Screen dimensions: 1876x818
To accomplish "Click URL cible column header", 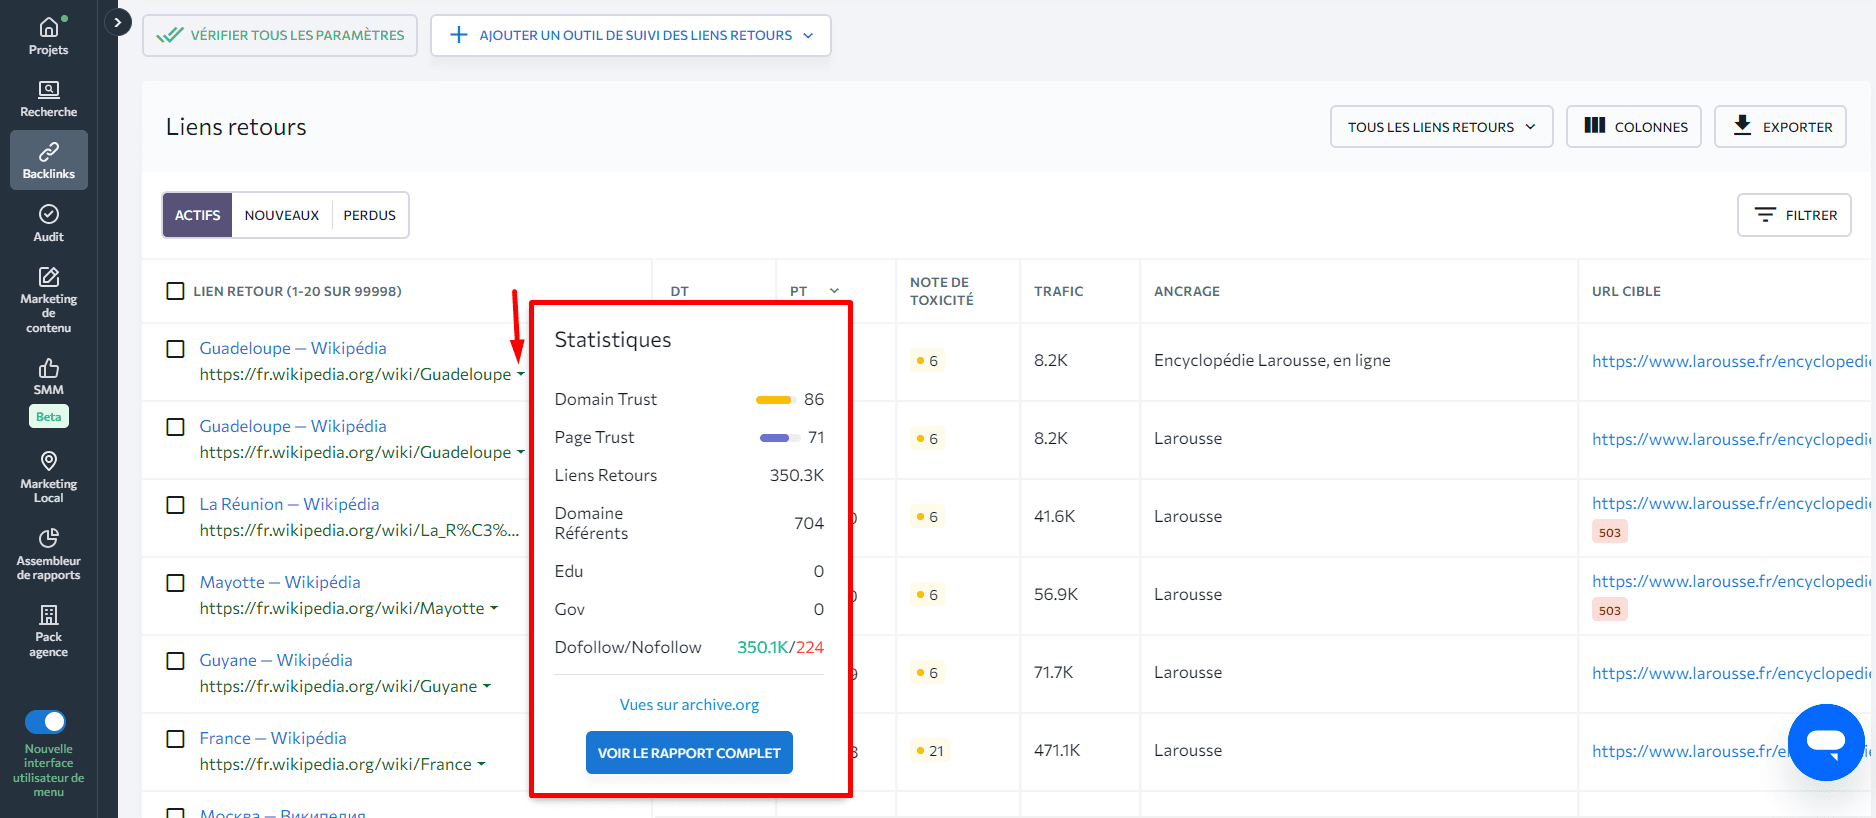I will point(1626,291).
